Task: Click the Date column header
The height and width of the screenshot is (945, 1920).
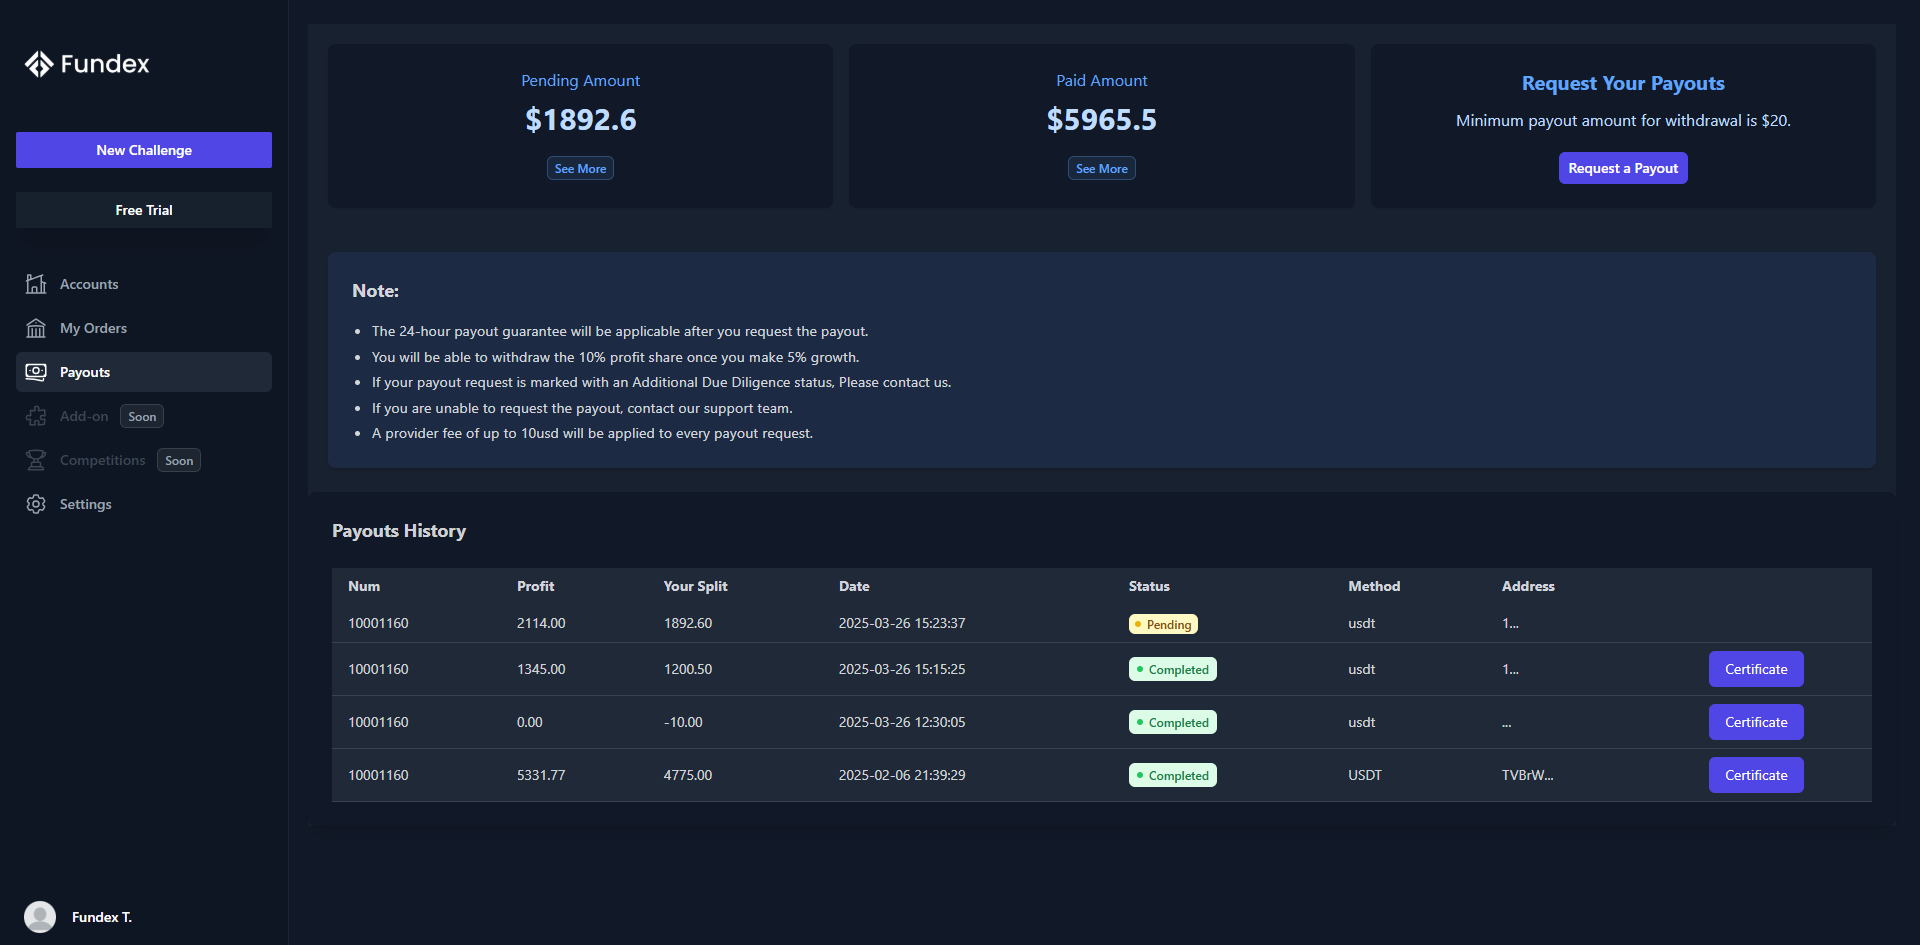Action: tap(854, 586)
